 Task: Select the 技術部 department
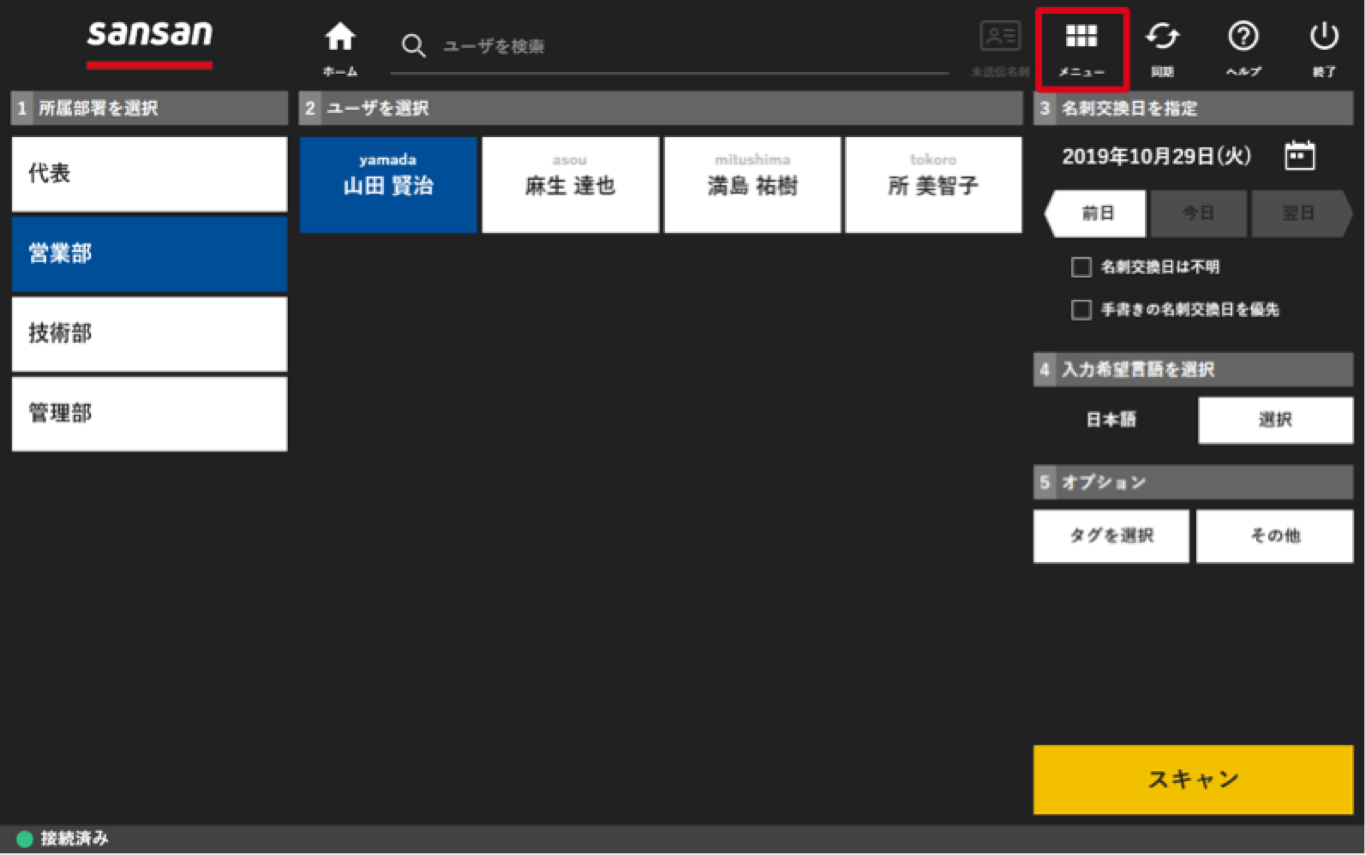[x=148, y=334]
